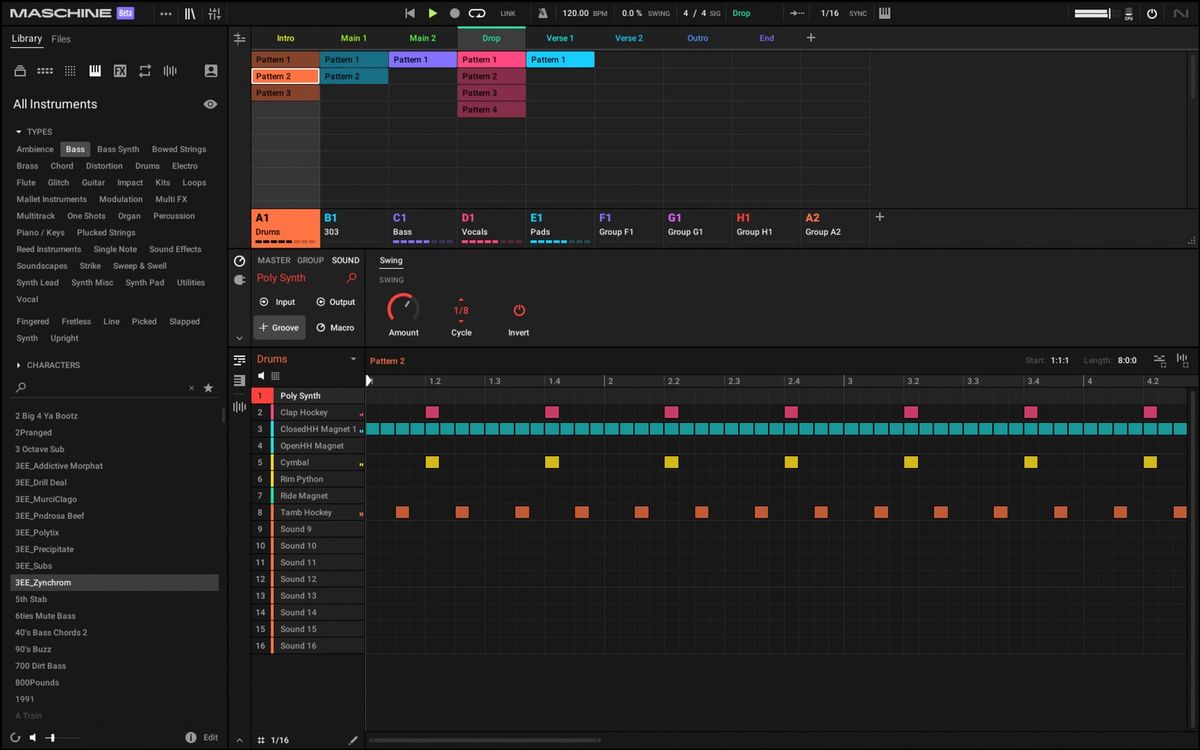The height and width of the screenshot is (750, 1200).
Task: Select the Keyboard/Instruments filter icon in Library toolbar
Action: (95, 71)
